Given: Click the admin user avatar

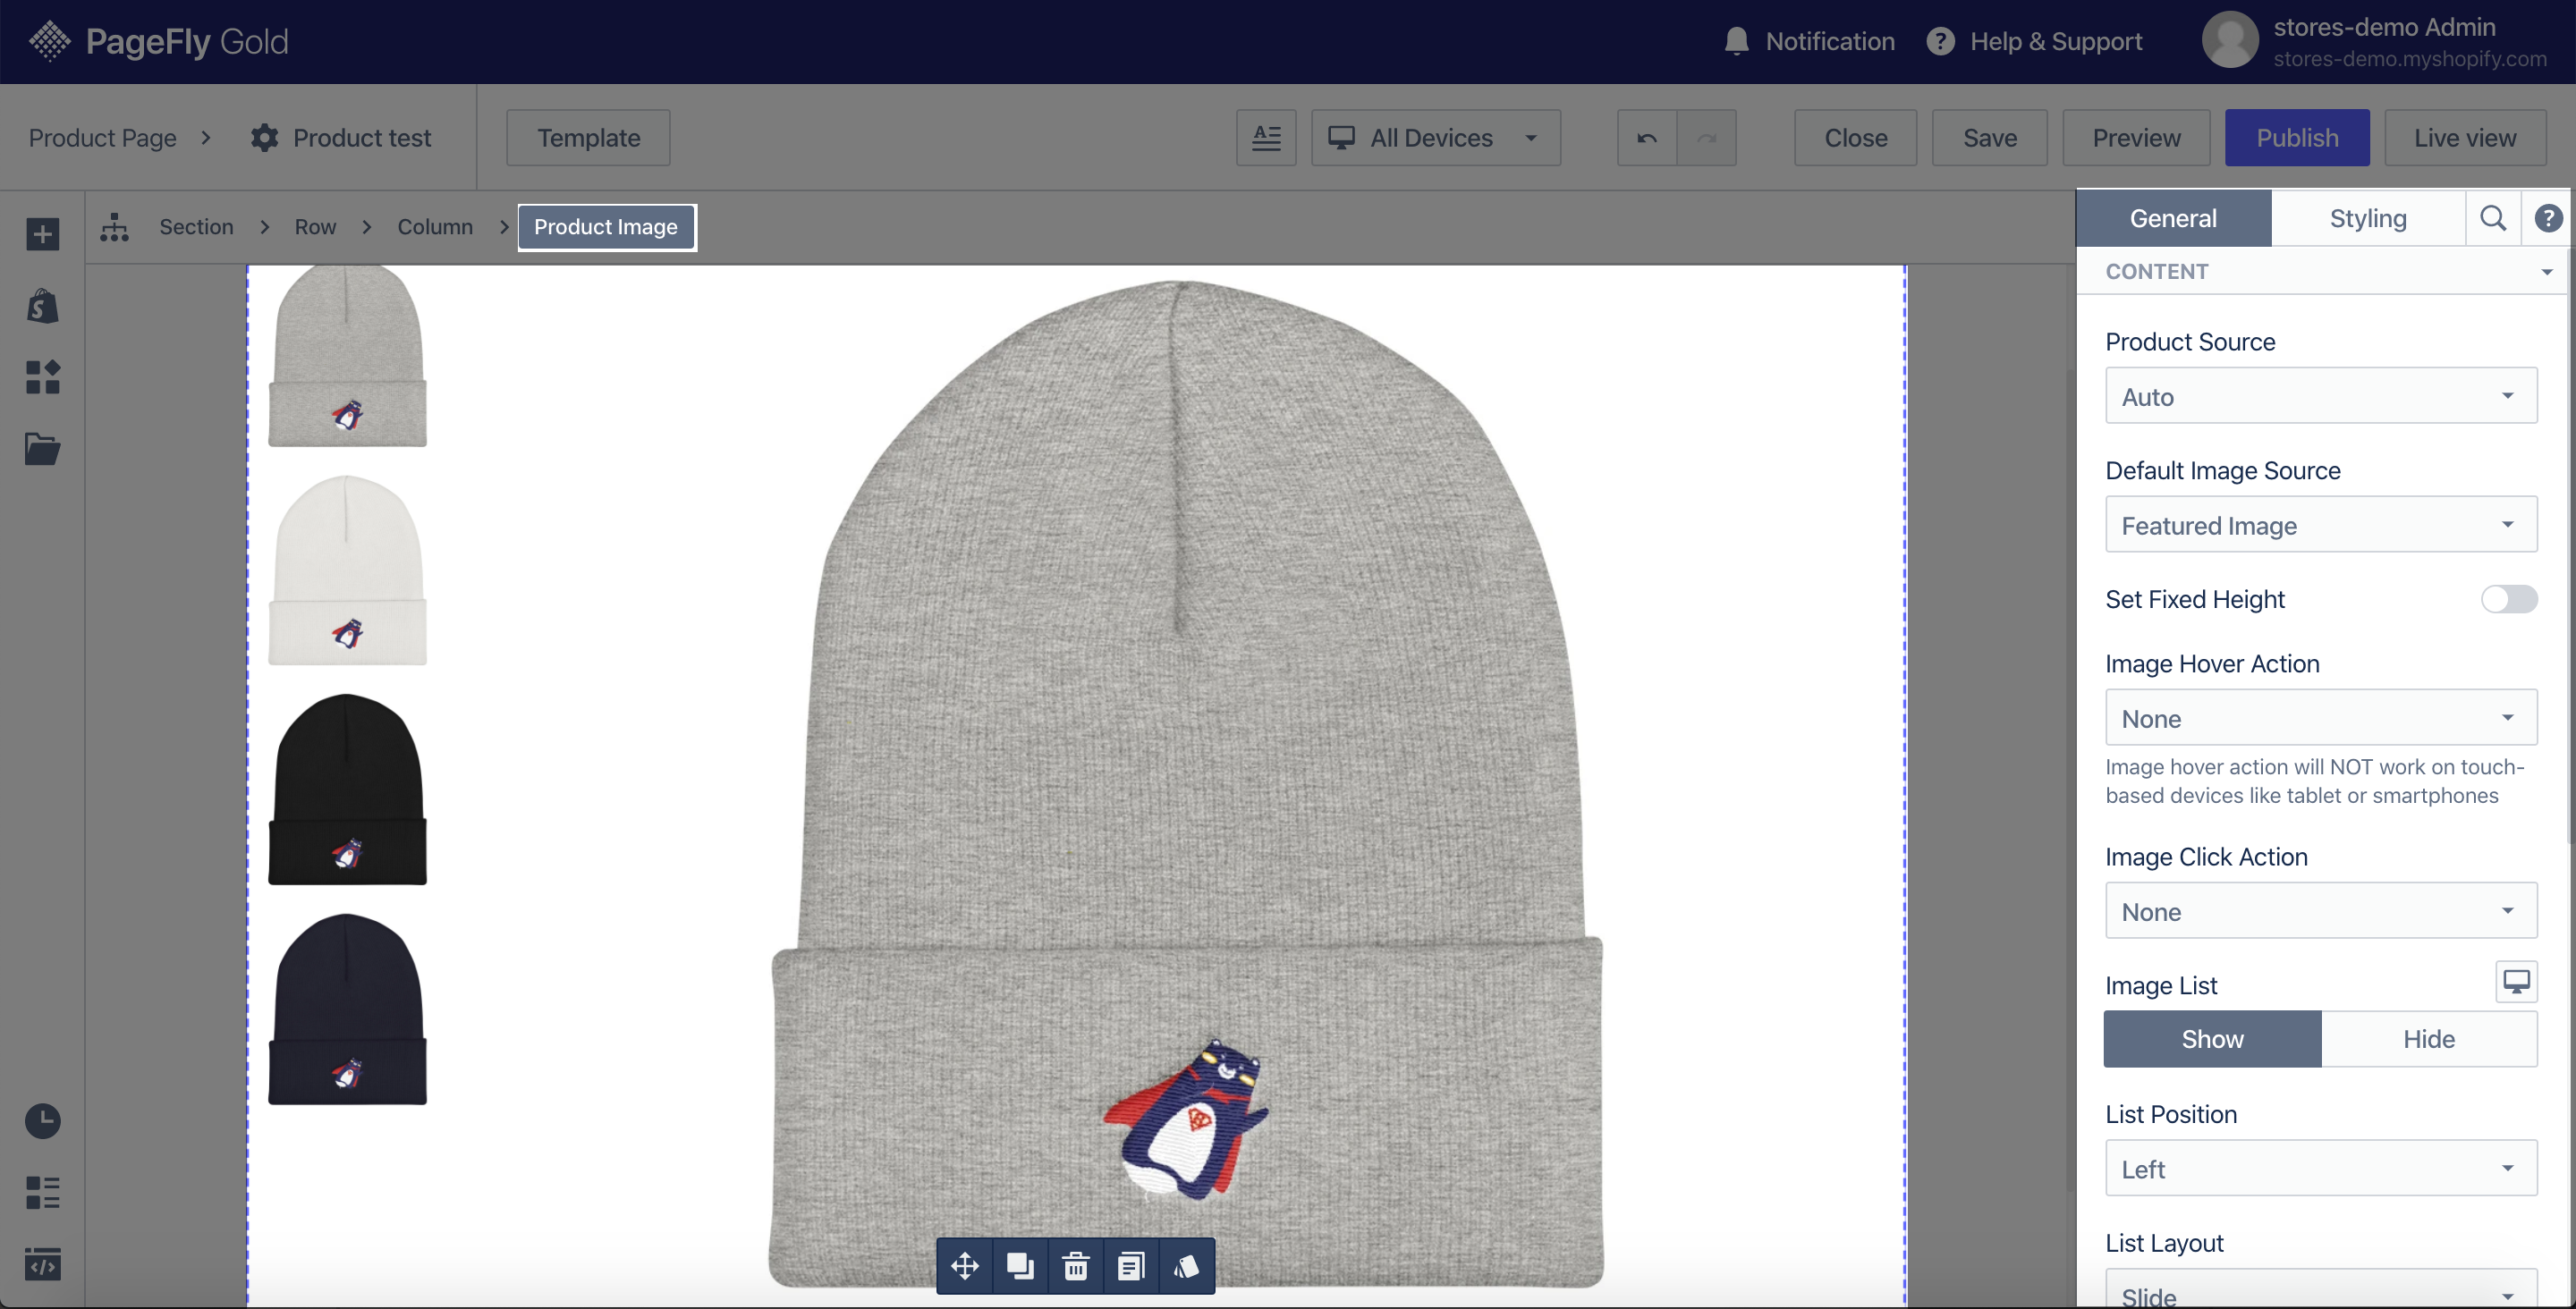Looking at the screenshot, I should click(2229, 41).
